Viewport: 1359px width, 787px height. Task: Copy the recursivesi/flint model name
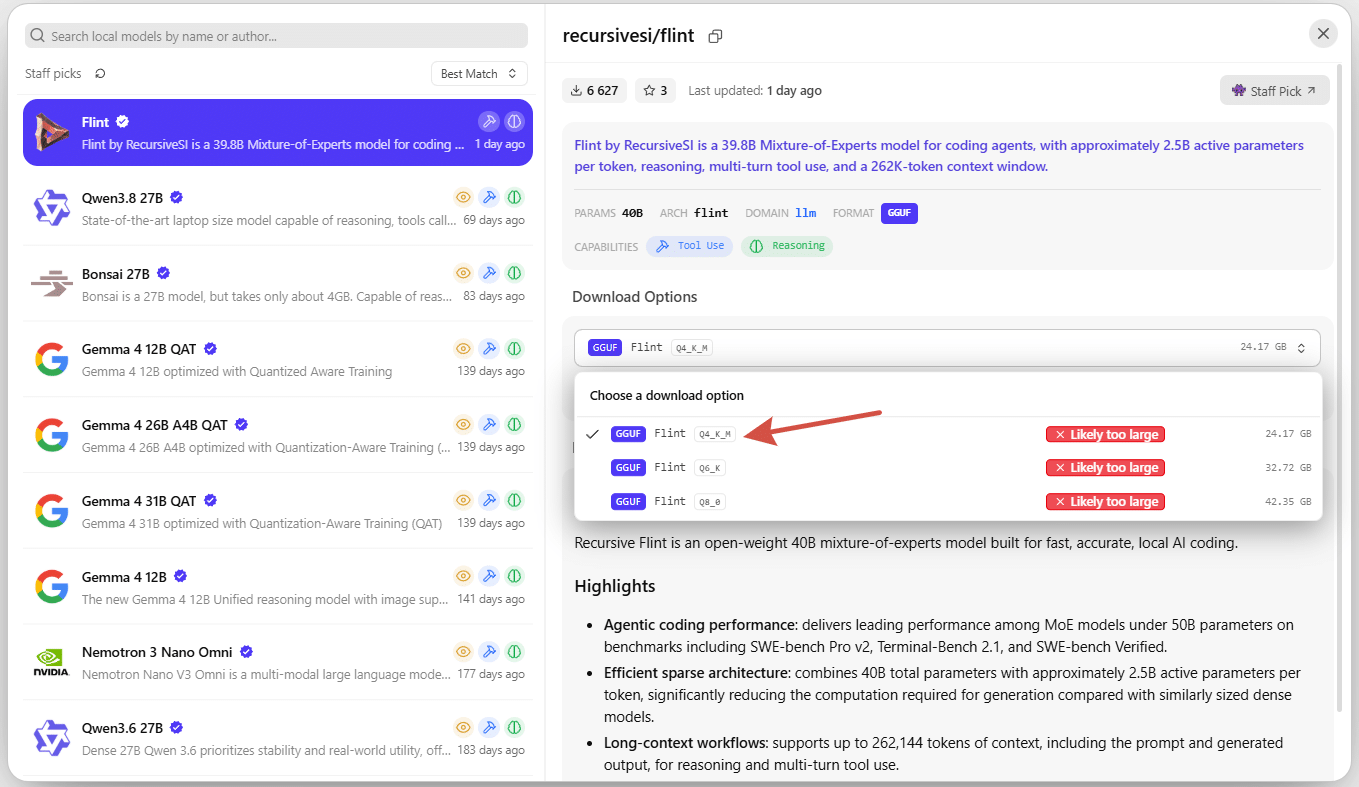pyautogui.click(x=715, y=36)
